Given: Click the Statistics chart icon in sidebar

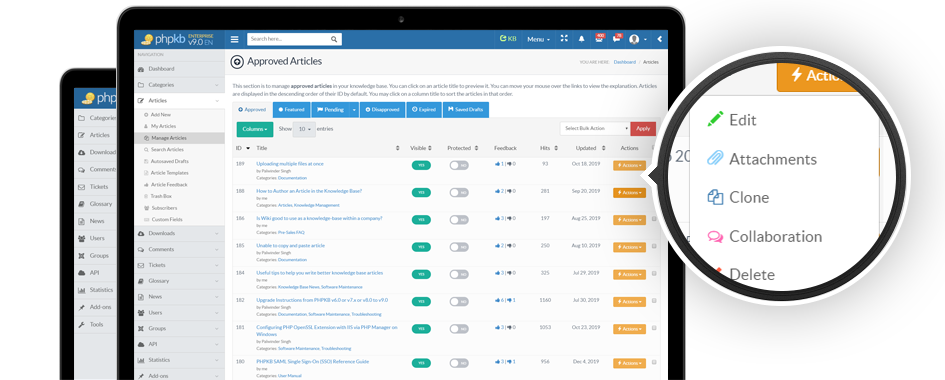Looking at the screenshot, I should pyautogui.click(x=141, y=360).
